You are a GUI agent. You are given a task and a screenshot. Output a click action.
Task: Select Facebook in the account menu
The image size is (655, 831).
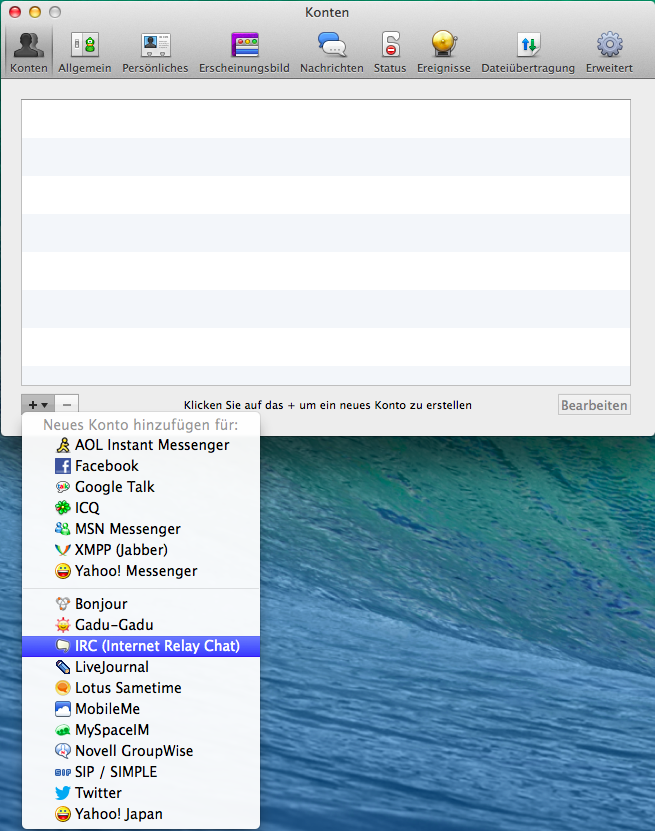coord(106,466)
